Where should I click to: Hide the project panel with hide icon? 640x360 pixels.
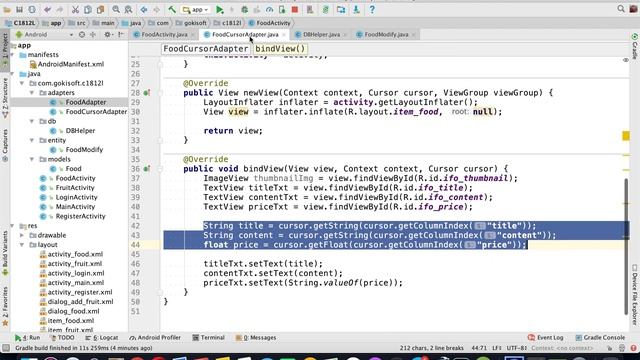[x=121, y=35]
